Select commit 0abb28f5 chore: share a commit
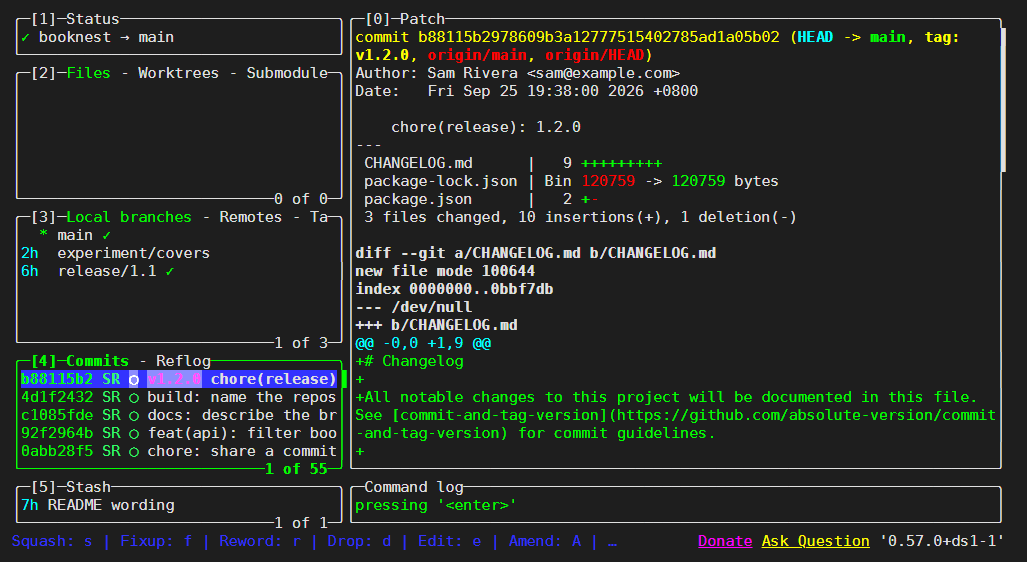The height and width of the screenshot is (562, 1027). [179, 451]
